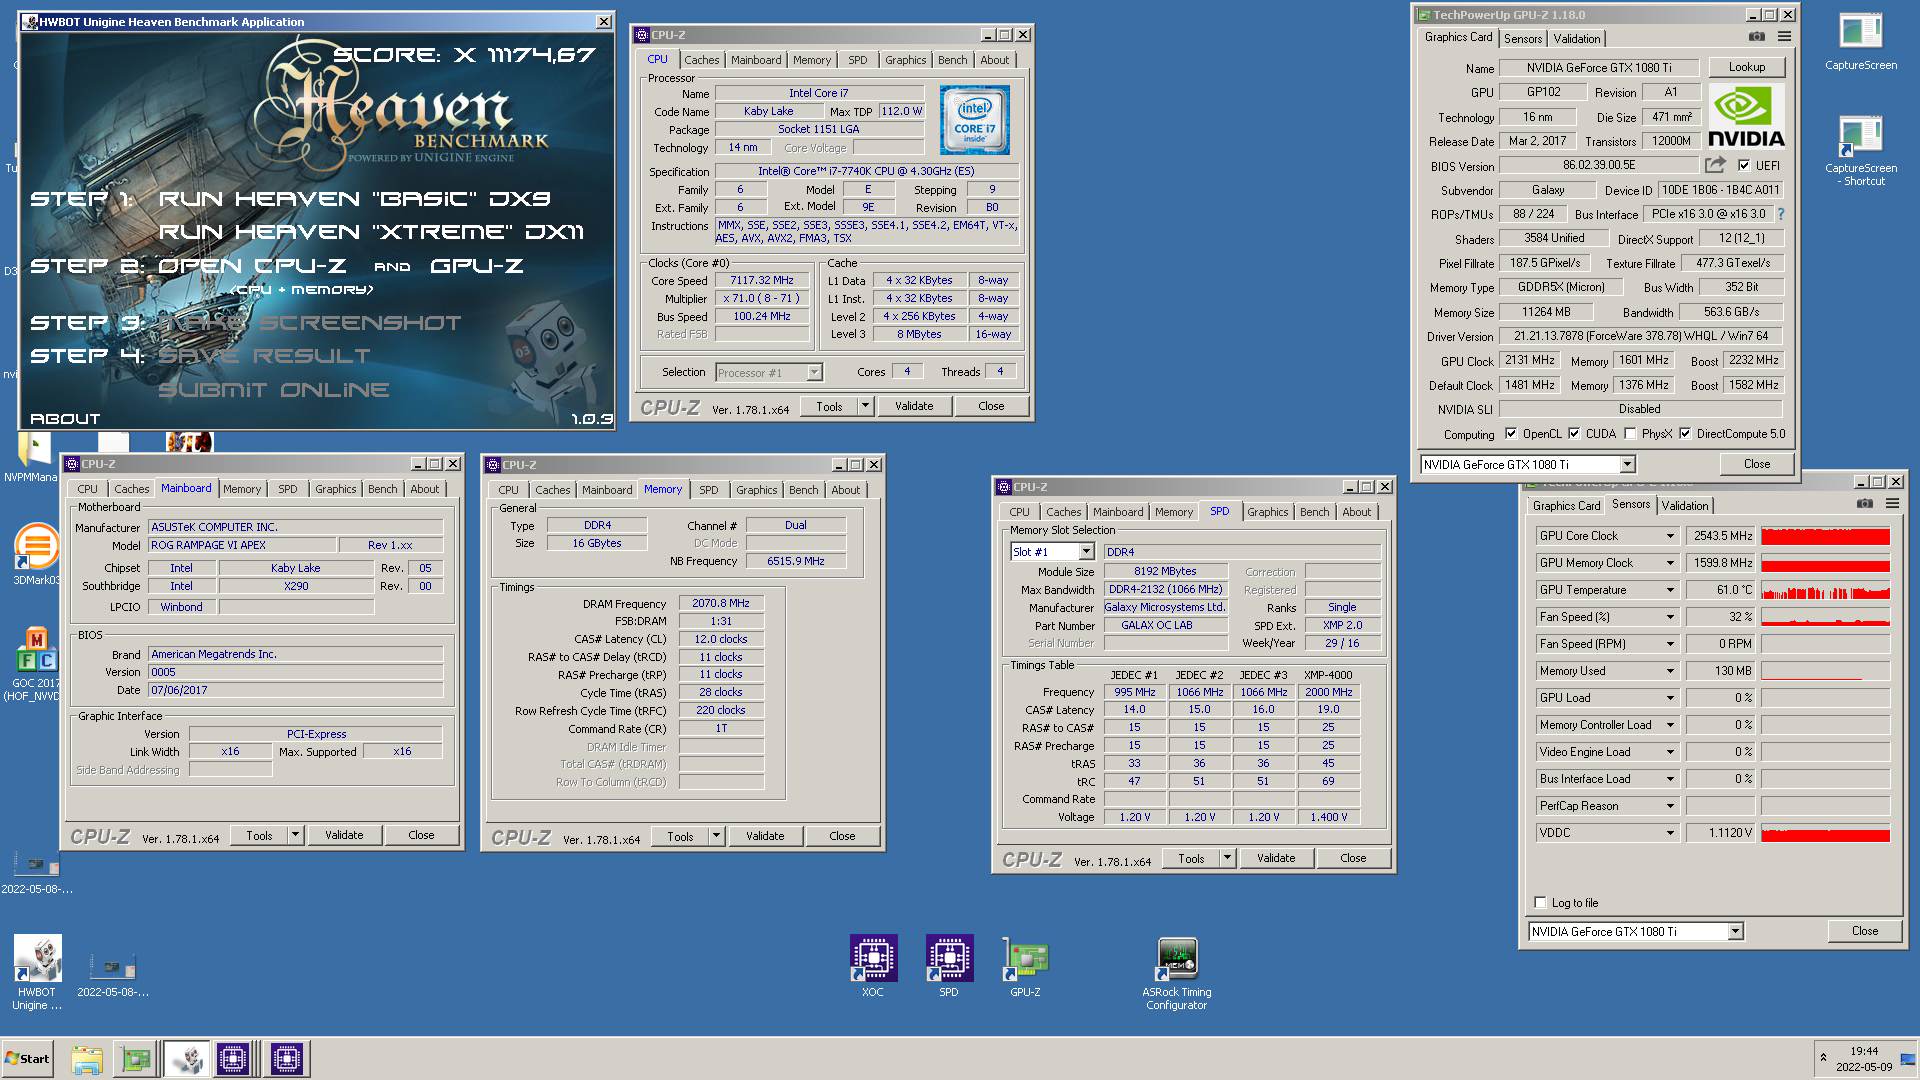The image size is (1920, 1080).
Task: Show hidden system tray icons
Action: tap(1823, 1058)
